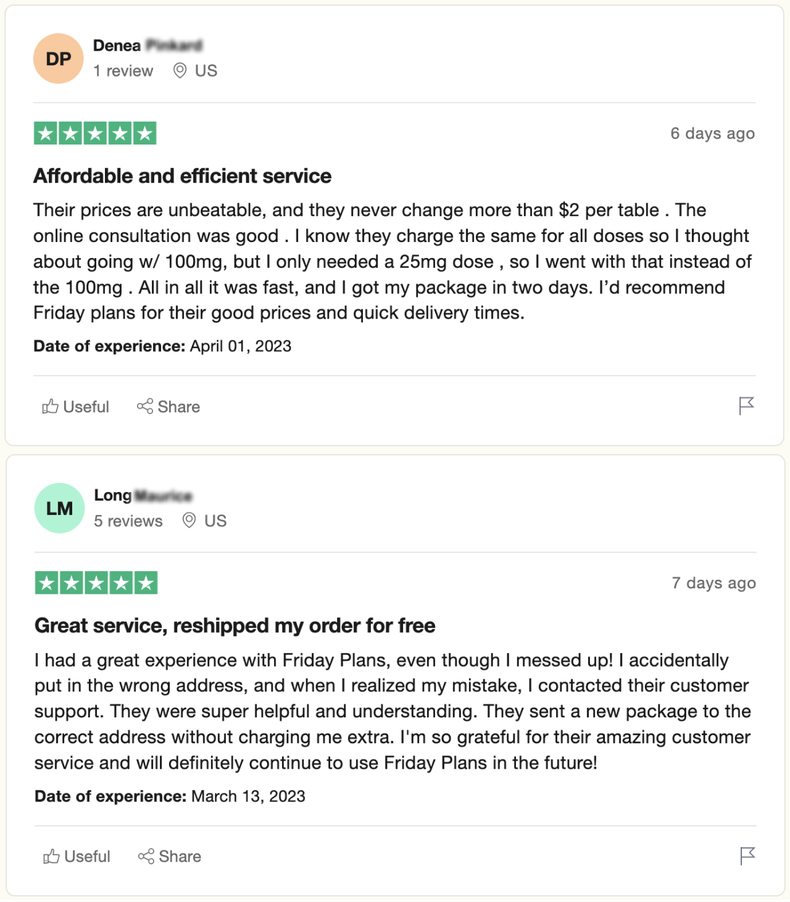Screen dimensions: 790x902
Task: Click the five-star rating bar on Denea's review
Action: [95, 132]
